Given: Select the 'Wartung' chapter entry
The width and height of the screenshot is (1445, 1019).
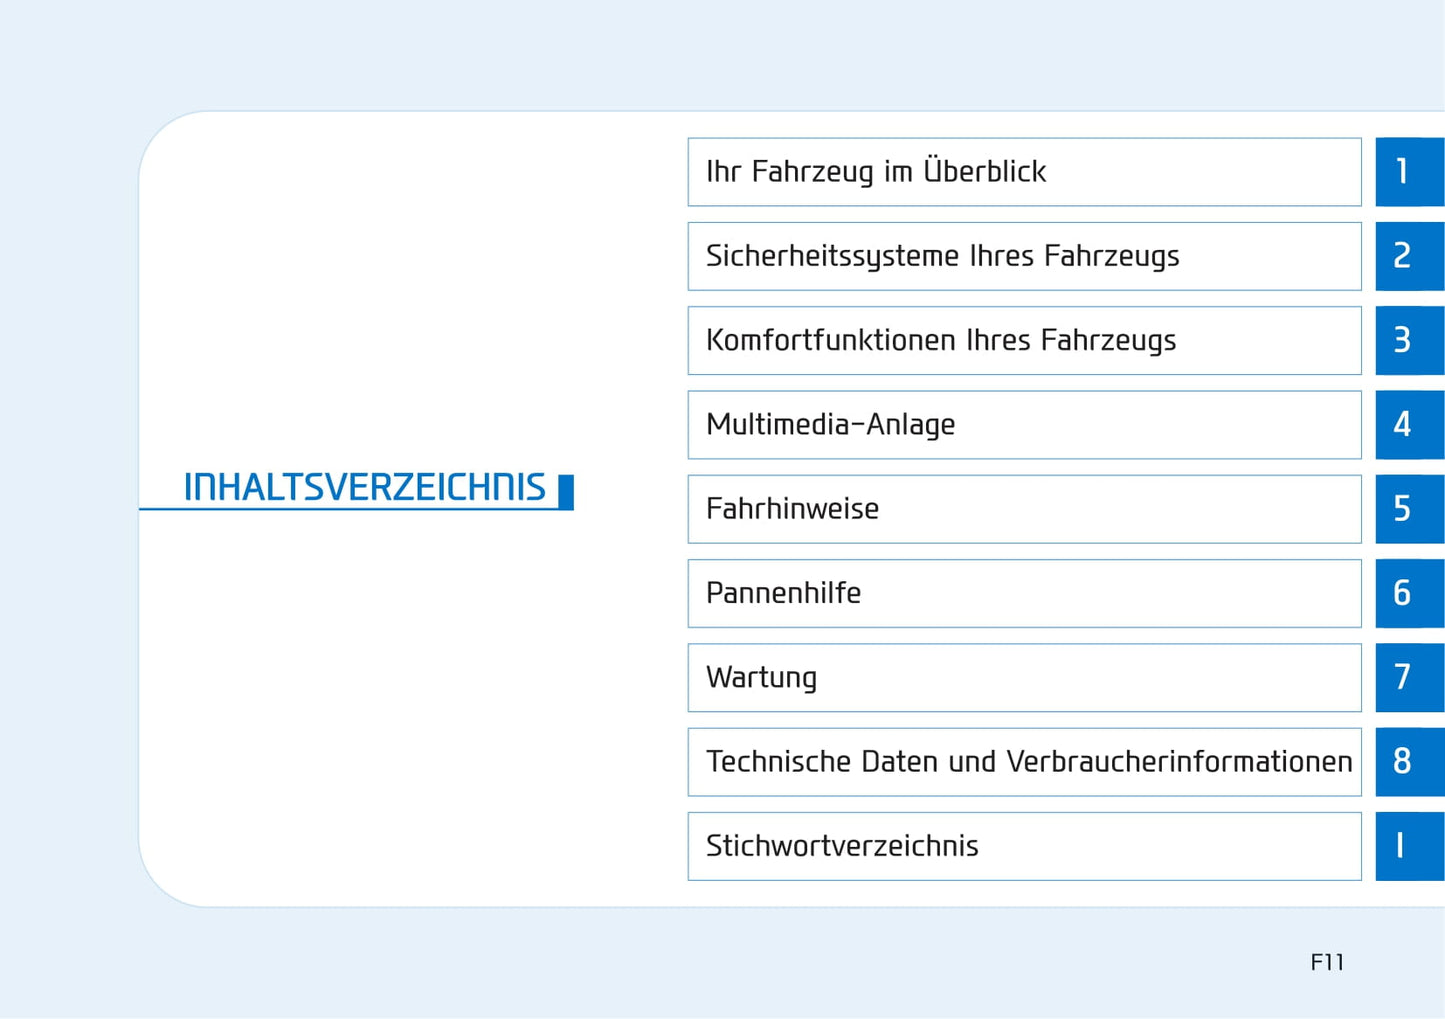Looking at the screenshot, I should [1024, 678].
